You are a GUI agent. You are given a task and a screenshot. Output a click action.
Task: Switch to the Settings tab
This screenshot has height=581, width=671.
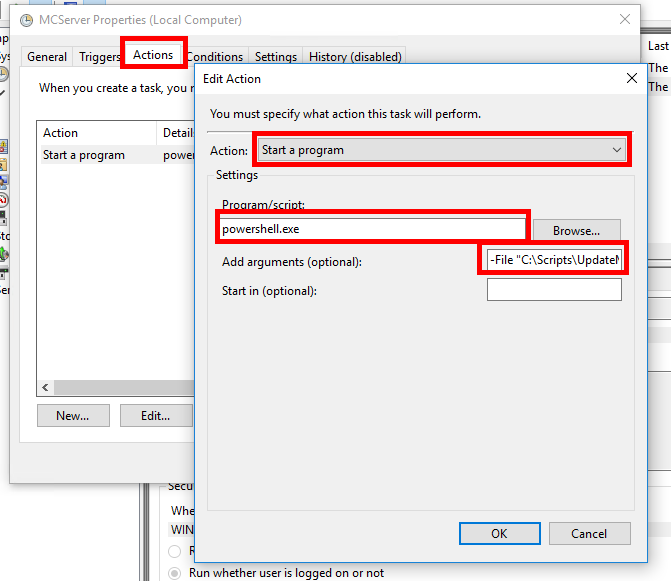(x=276, y=56)
